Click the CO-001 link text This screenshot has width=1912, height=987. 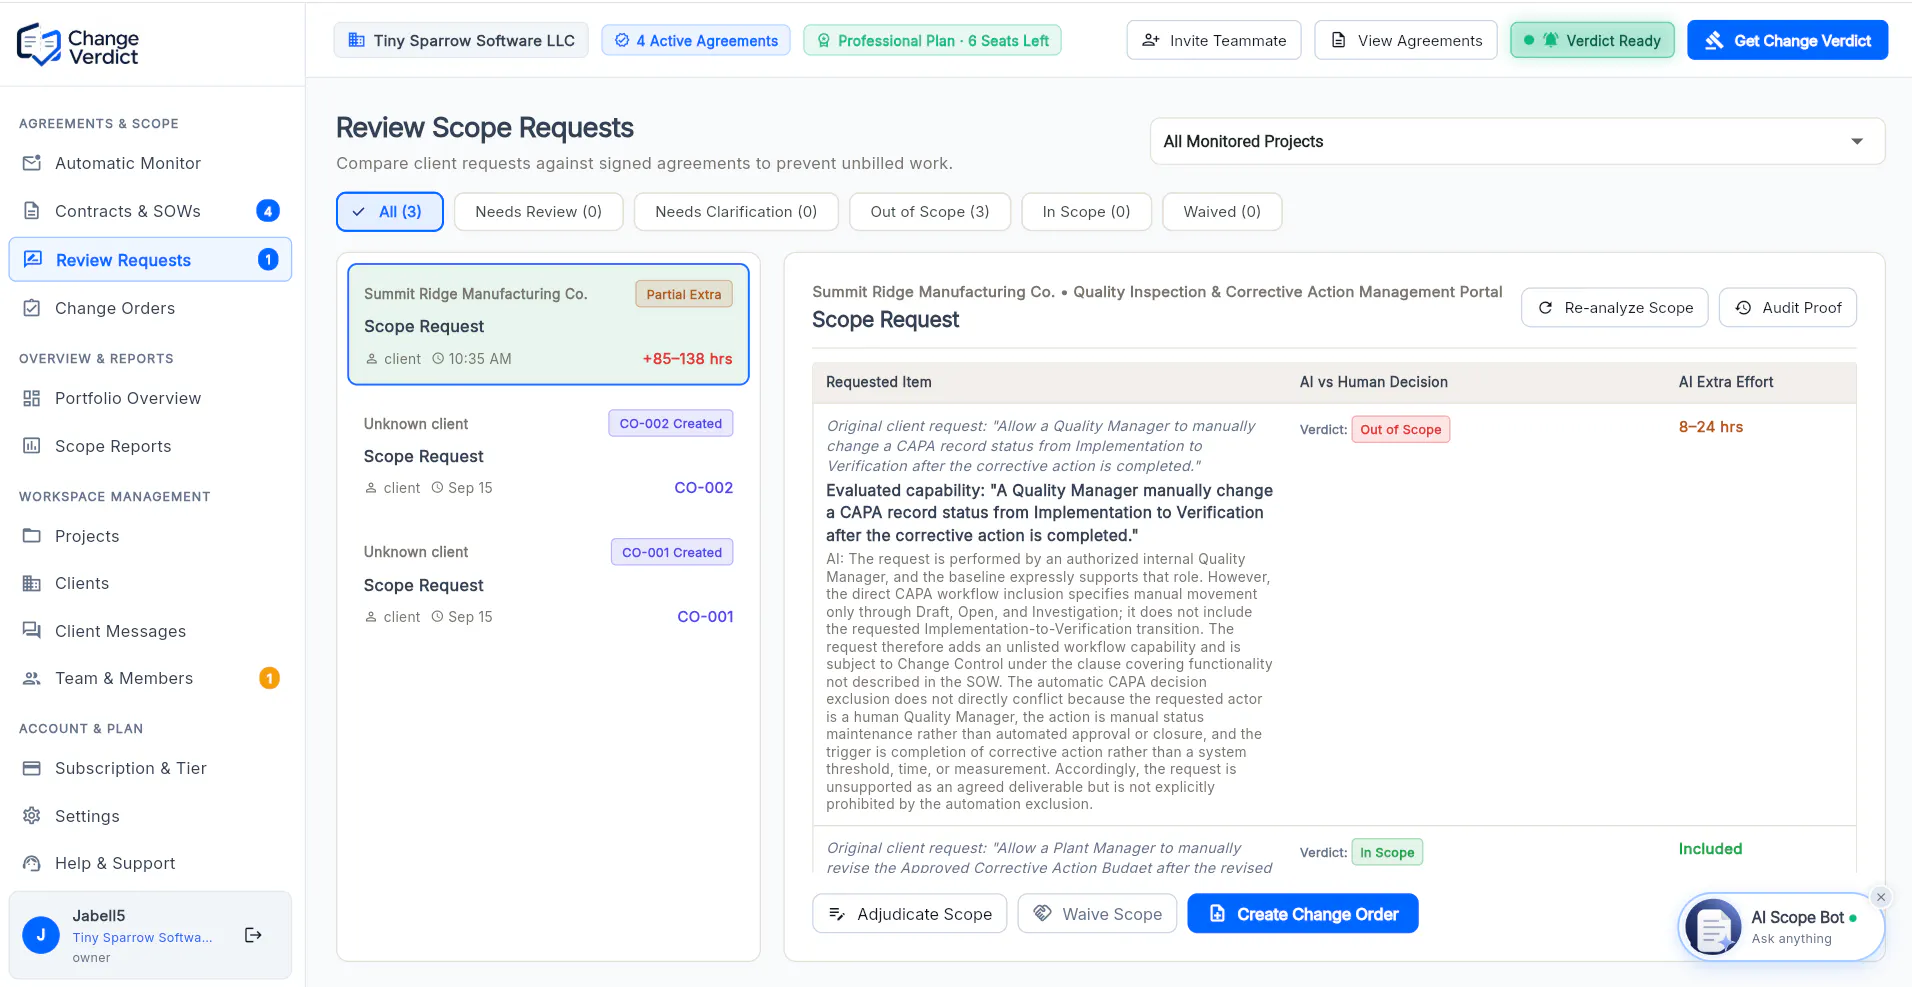coord(705,617)
